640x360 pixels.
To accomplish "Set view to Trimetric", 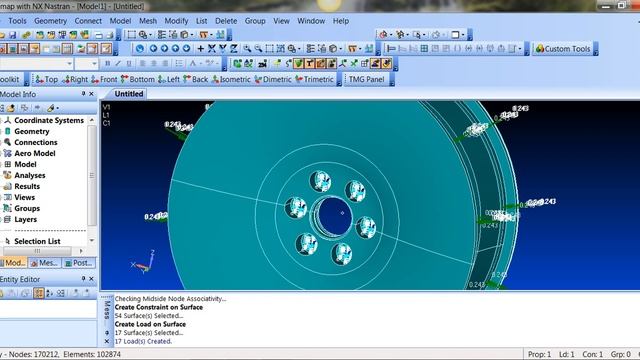I will click(x=314, y=79).
